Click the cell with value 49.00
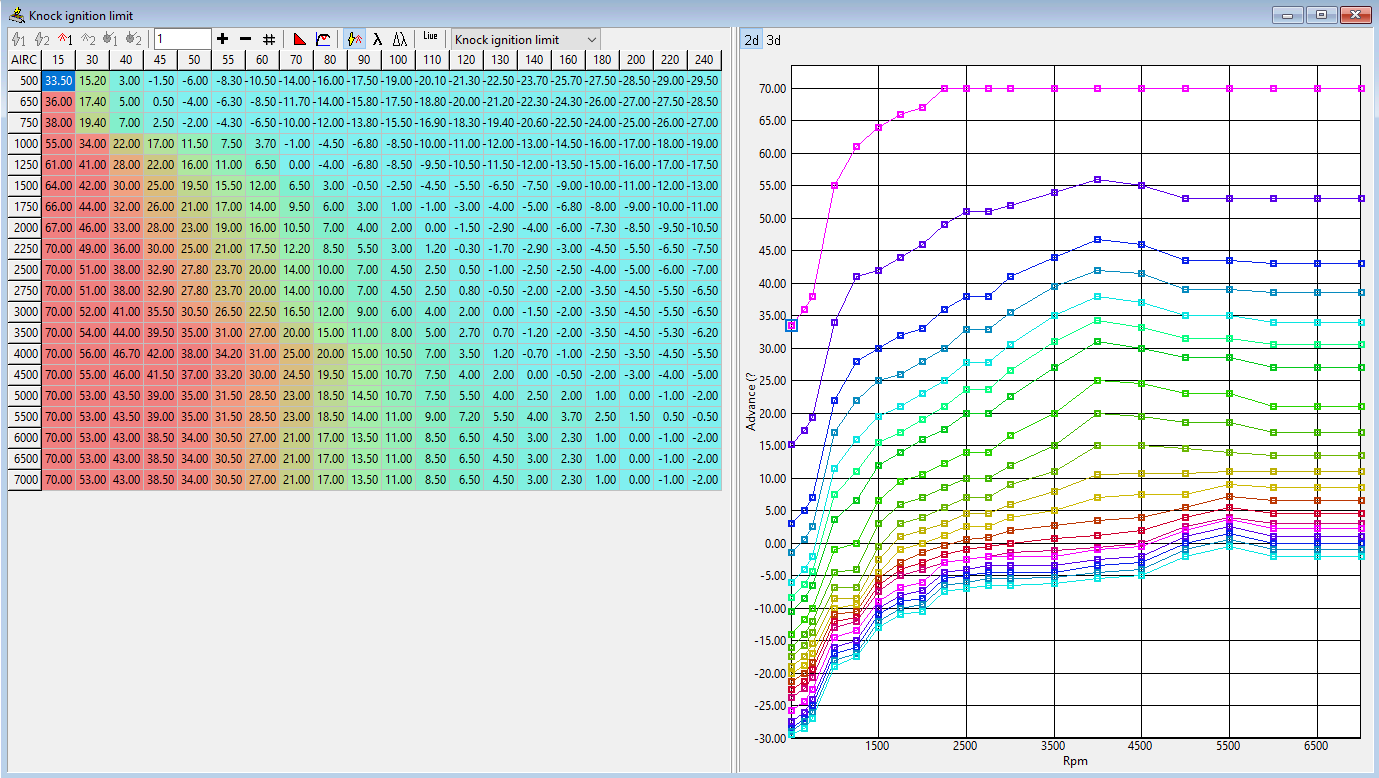1379x778 pixels. tap(92, 248)
